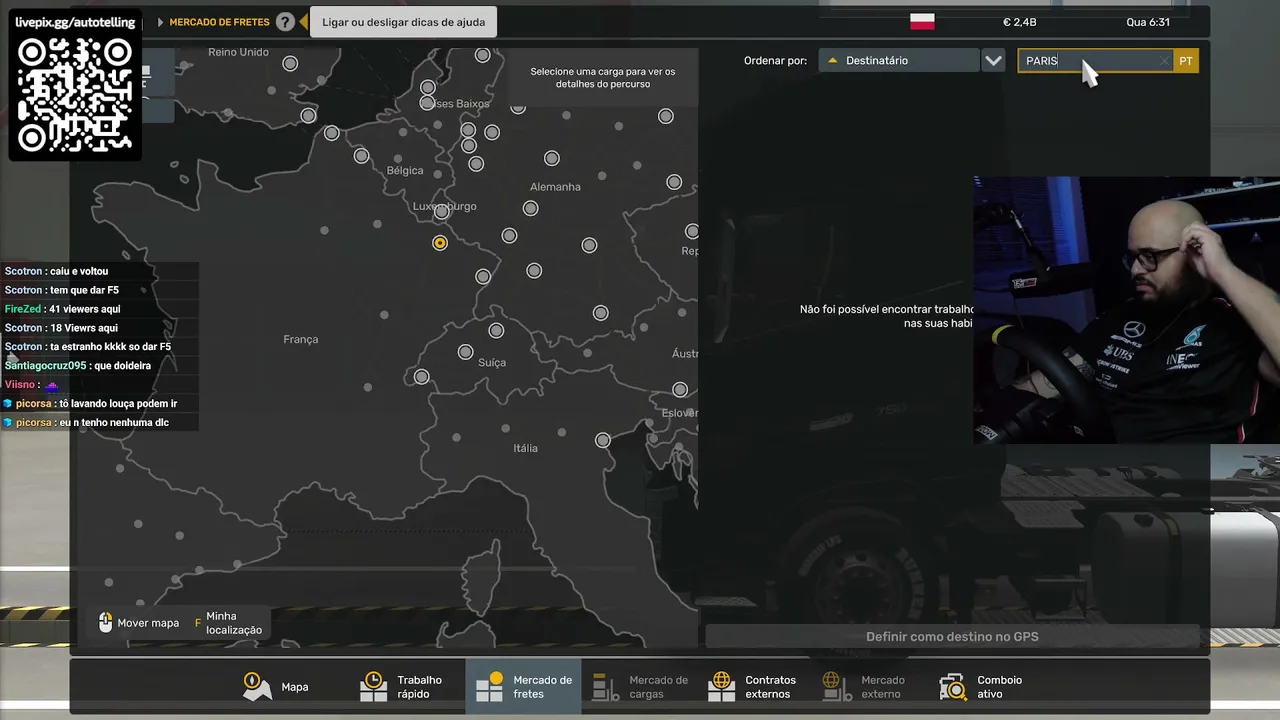Open the Mapa screen
The height and width of the screenshot is (720, 1280).
pos(276,687)
